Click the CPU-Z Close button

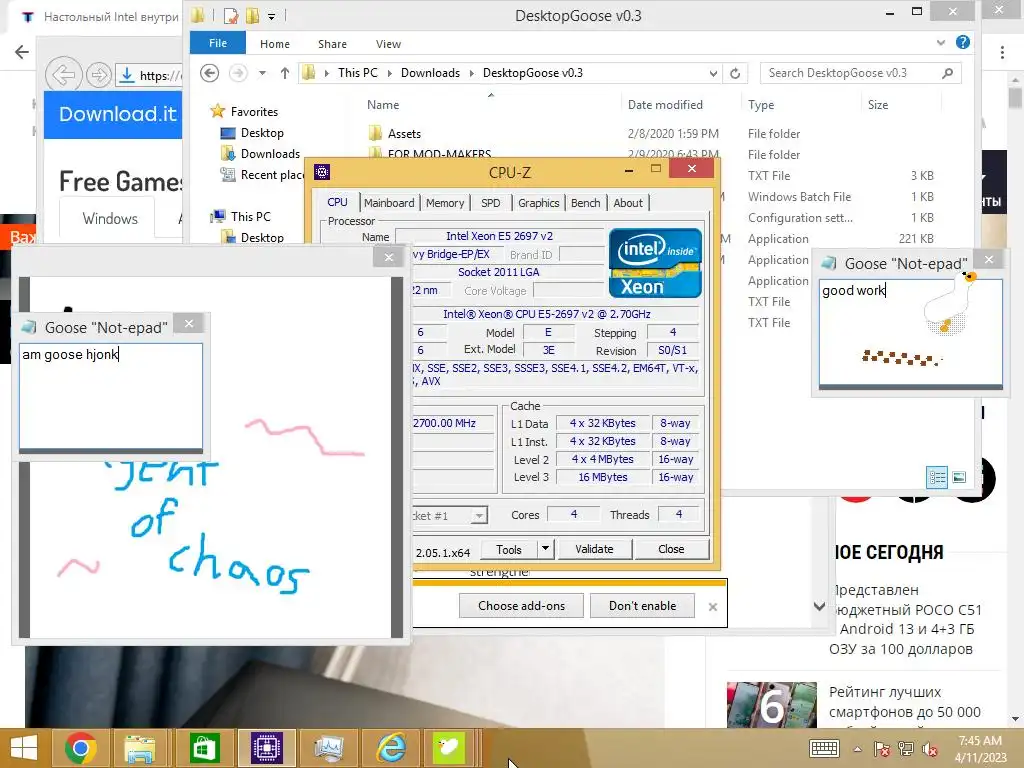click(x=671, y=549)
